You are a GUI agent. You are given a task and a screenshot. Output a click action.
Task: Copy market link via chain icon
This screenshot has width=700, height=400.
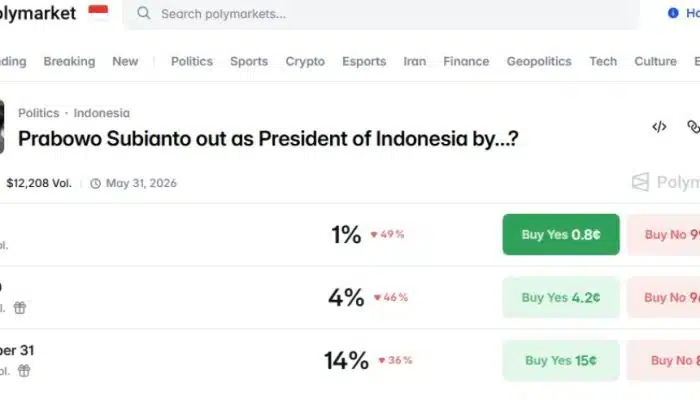[x=693, y=127]
